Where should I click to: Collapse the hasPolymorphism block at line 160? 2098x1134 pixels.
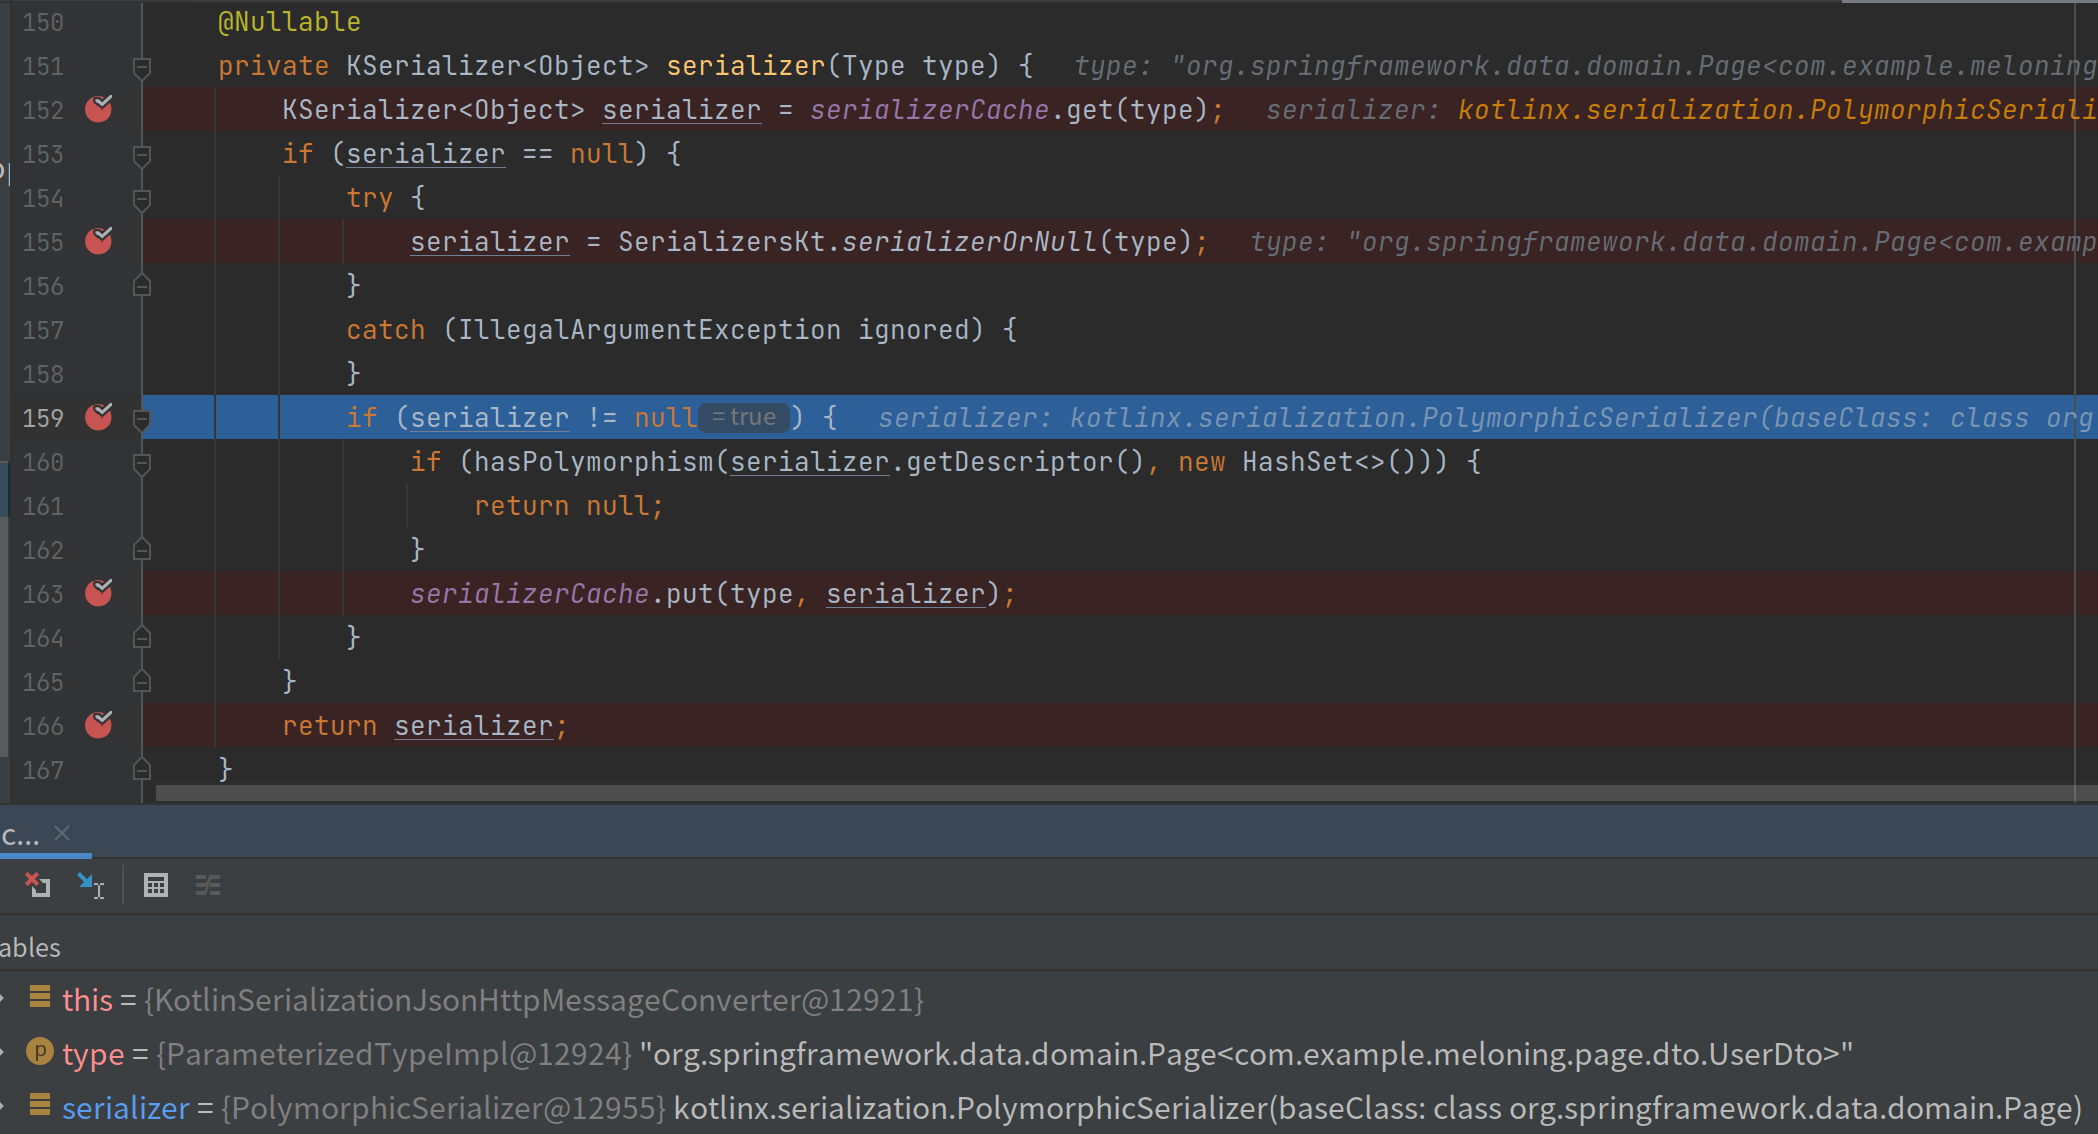click(x=142, y=463)
